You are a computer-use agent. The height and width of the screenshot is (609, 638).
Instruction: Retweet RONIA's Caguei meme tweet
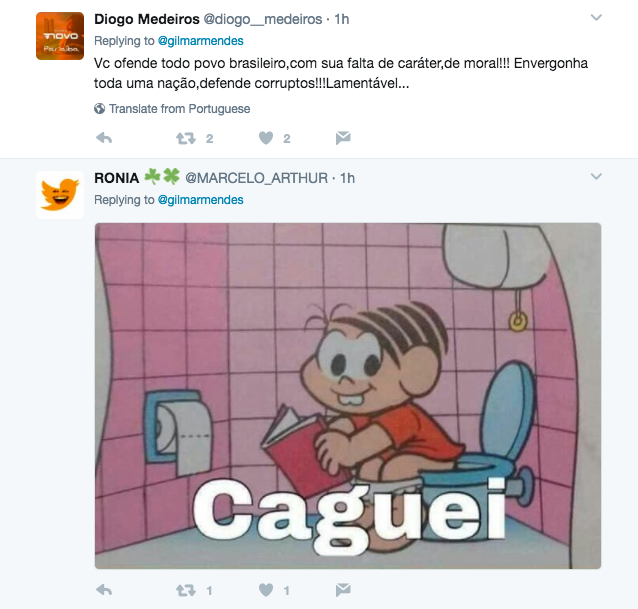tap(186, 590)
